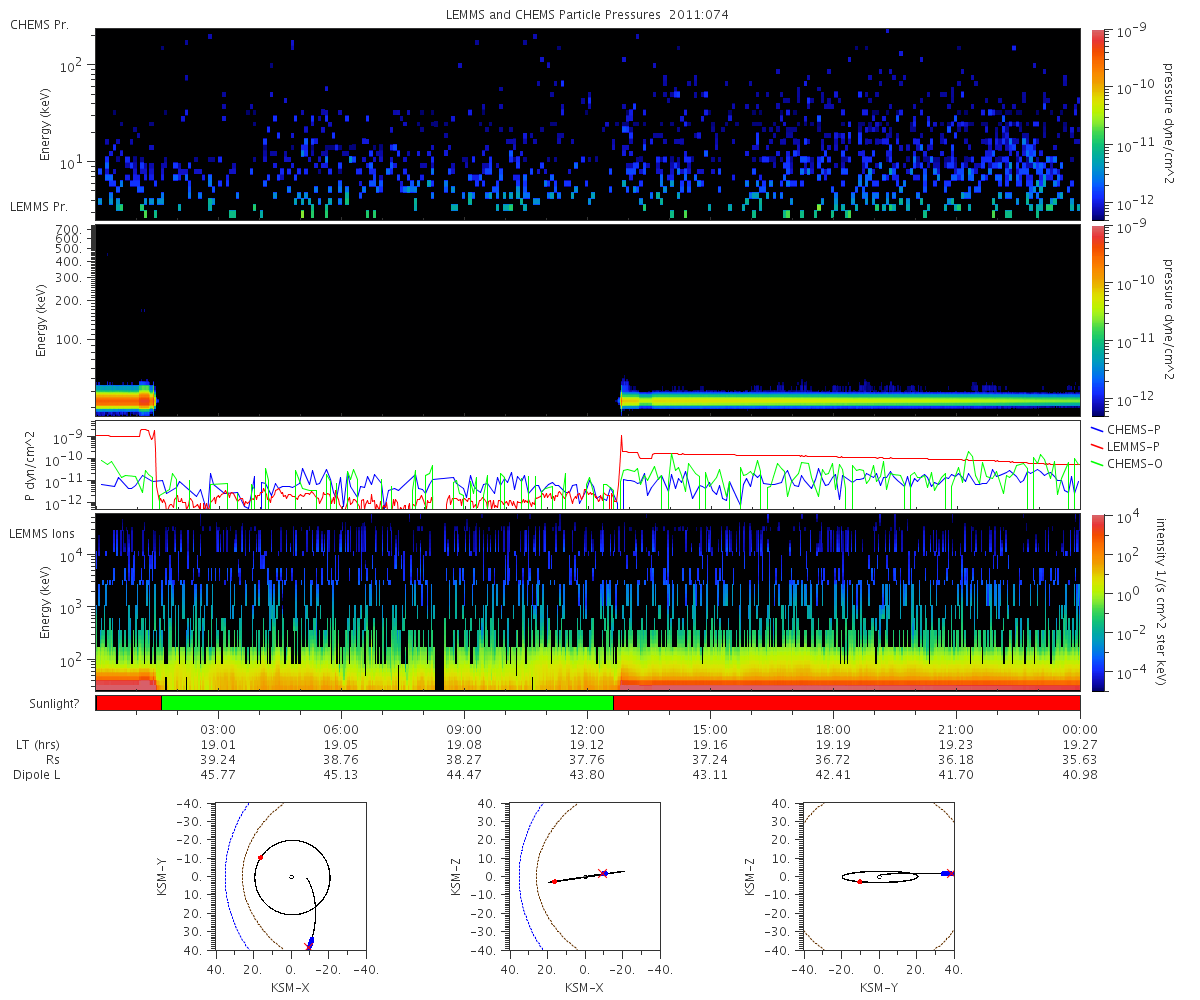Screen dimensions: 1200x1000
Task: Click the green segment of Sunlight bar
Action: (387, 703)
